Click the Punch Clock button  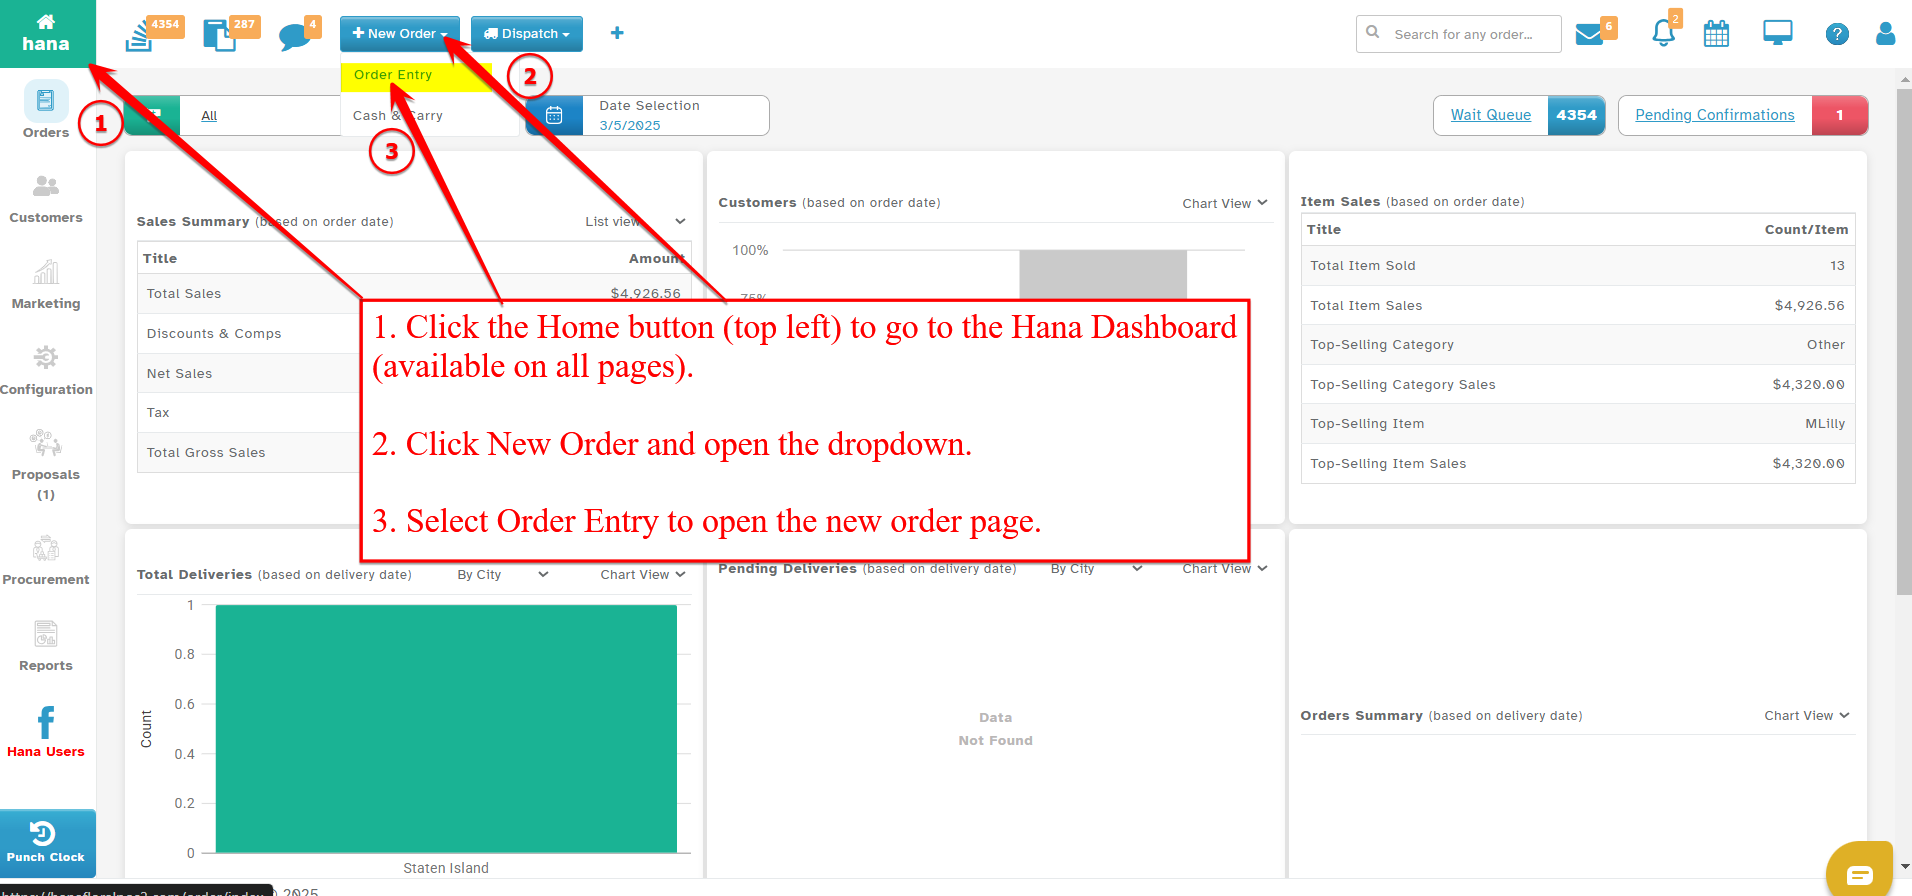click(47, 843)
